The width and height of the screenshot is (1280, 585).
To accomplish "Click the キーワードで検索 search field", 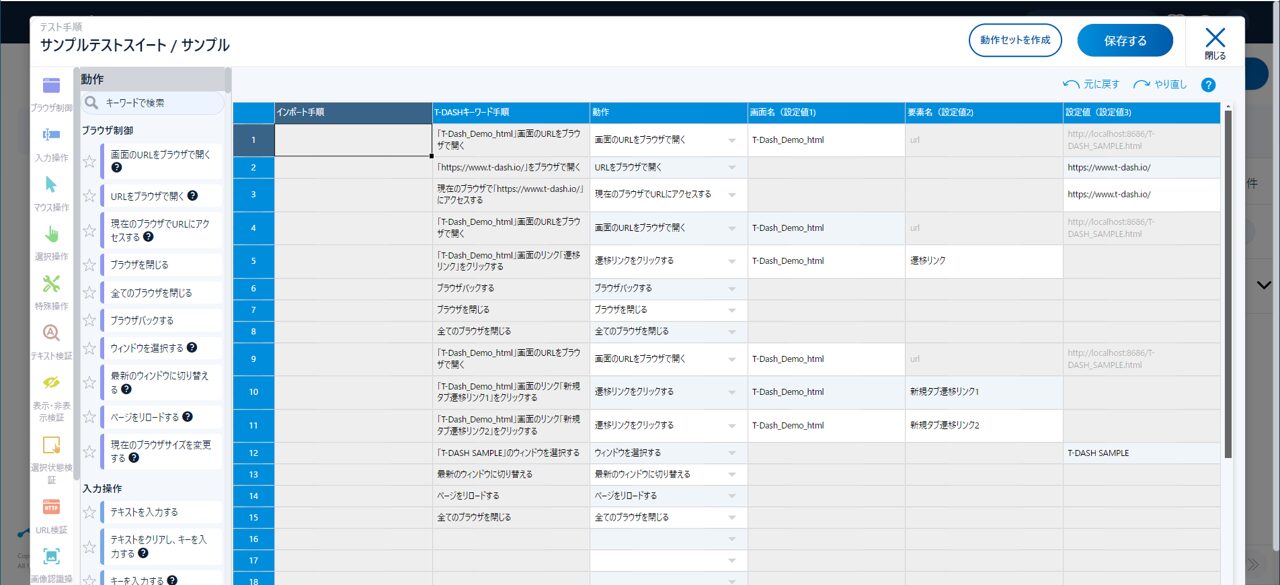I will (155, 102).
